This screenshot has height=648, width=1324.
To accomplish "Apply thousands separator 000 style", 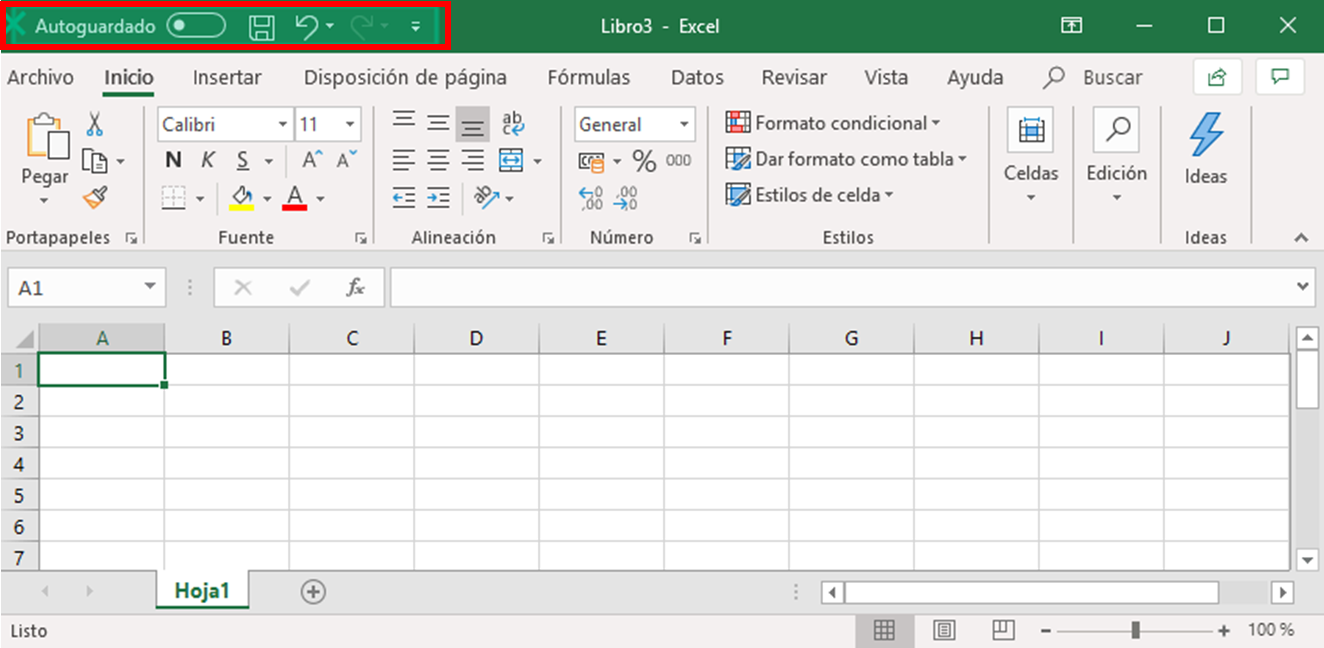I will point(678,160).
